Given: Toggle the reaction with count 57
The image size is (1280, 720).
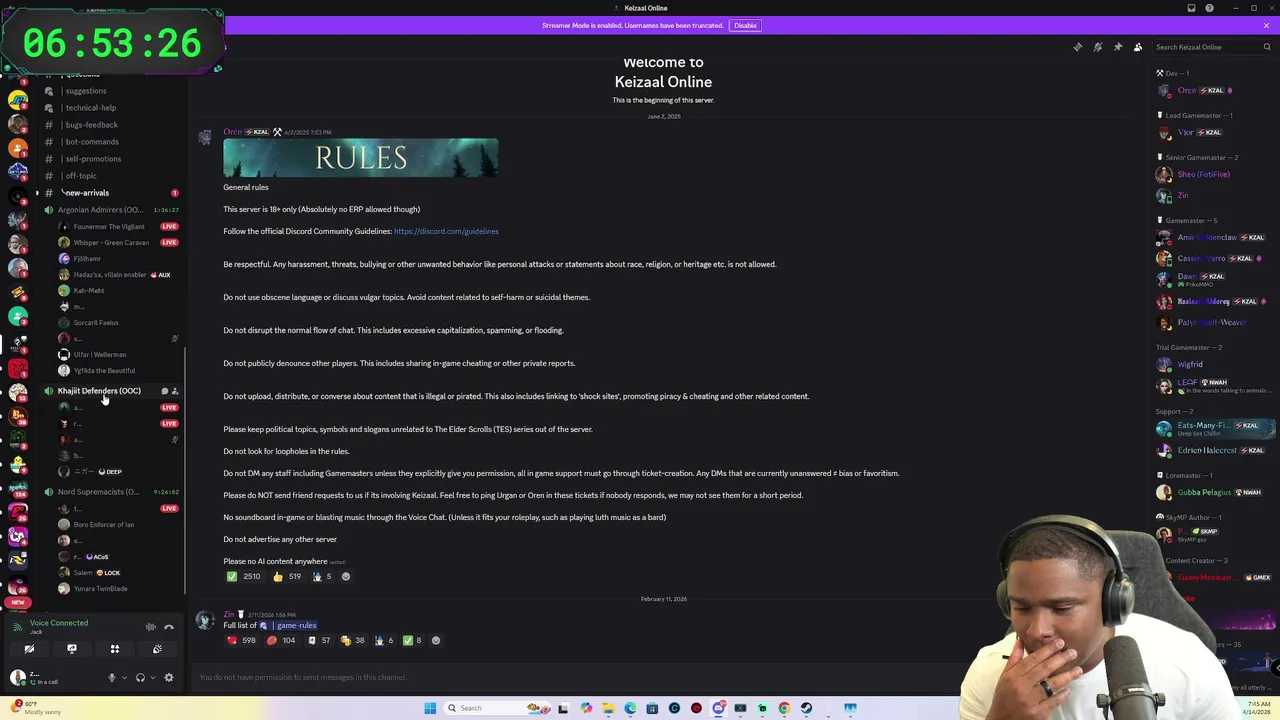Looking at the screenshot, I should (x=319, y=640).
